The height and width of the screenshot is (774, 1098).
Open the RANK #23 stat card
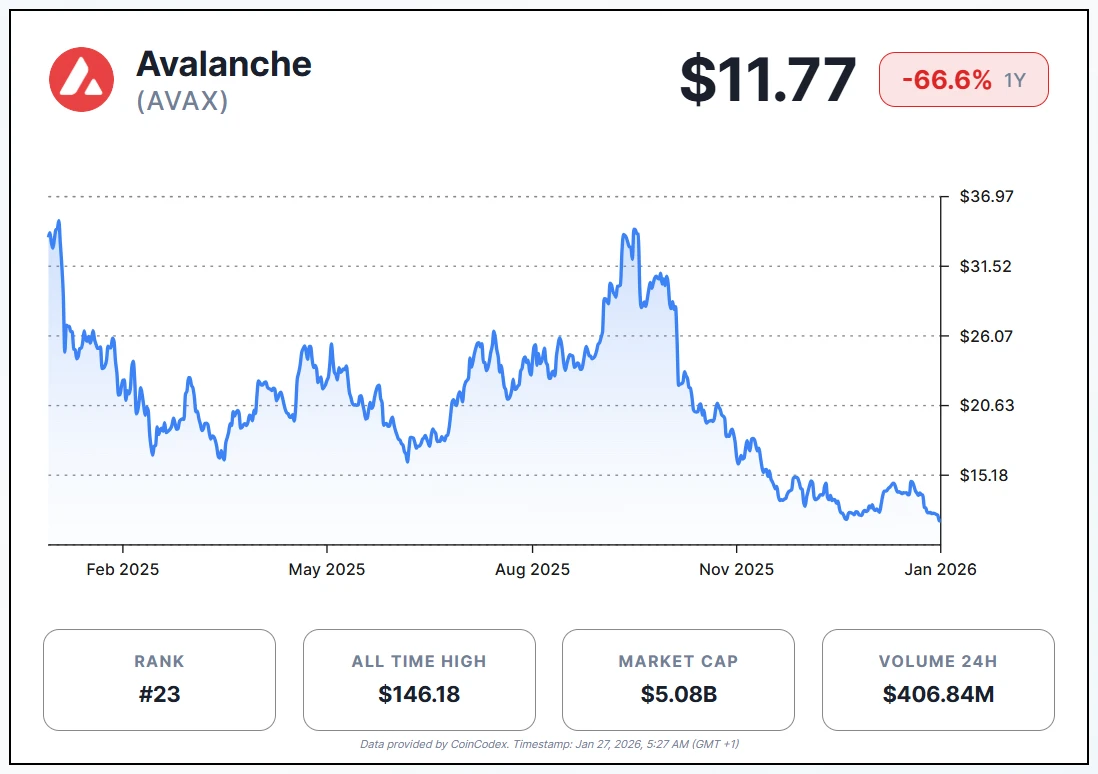(159, 679)
